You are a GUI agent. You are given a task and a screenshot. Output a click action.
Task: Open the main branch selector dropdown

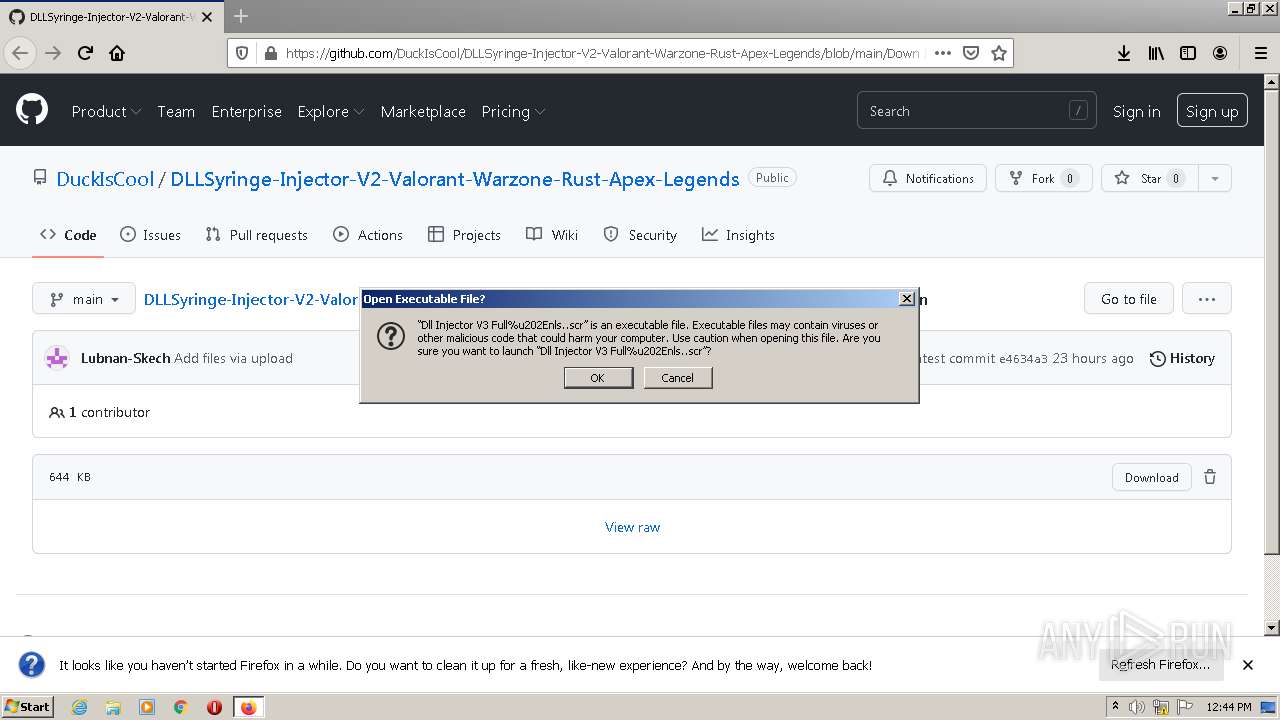[84, 299]
